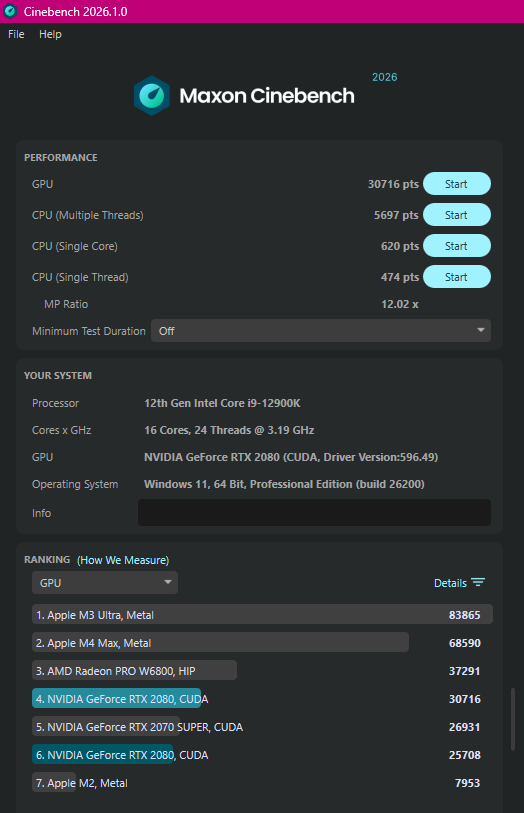Click the MP Ratio value 12.02 x

400,304
